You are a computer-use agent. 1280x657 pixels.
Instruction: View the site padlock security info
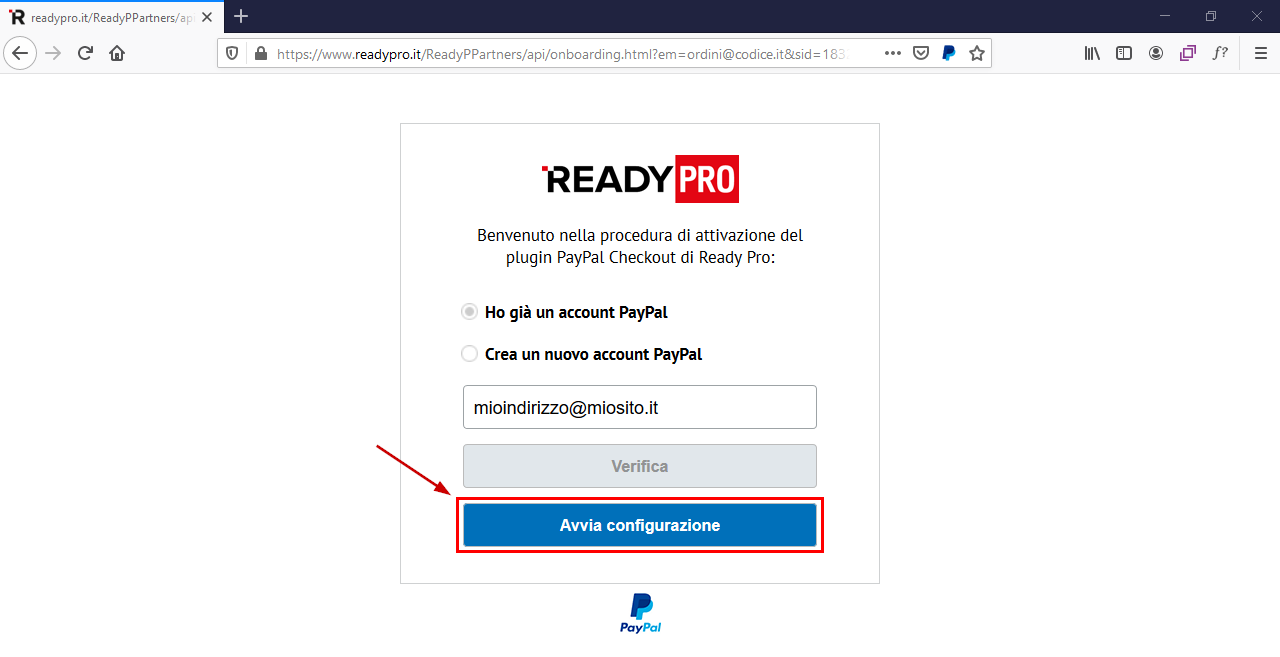(x=261, y=53)
